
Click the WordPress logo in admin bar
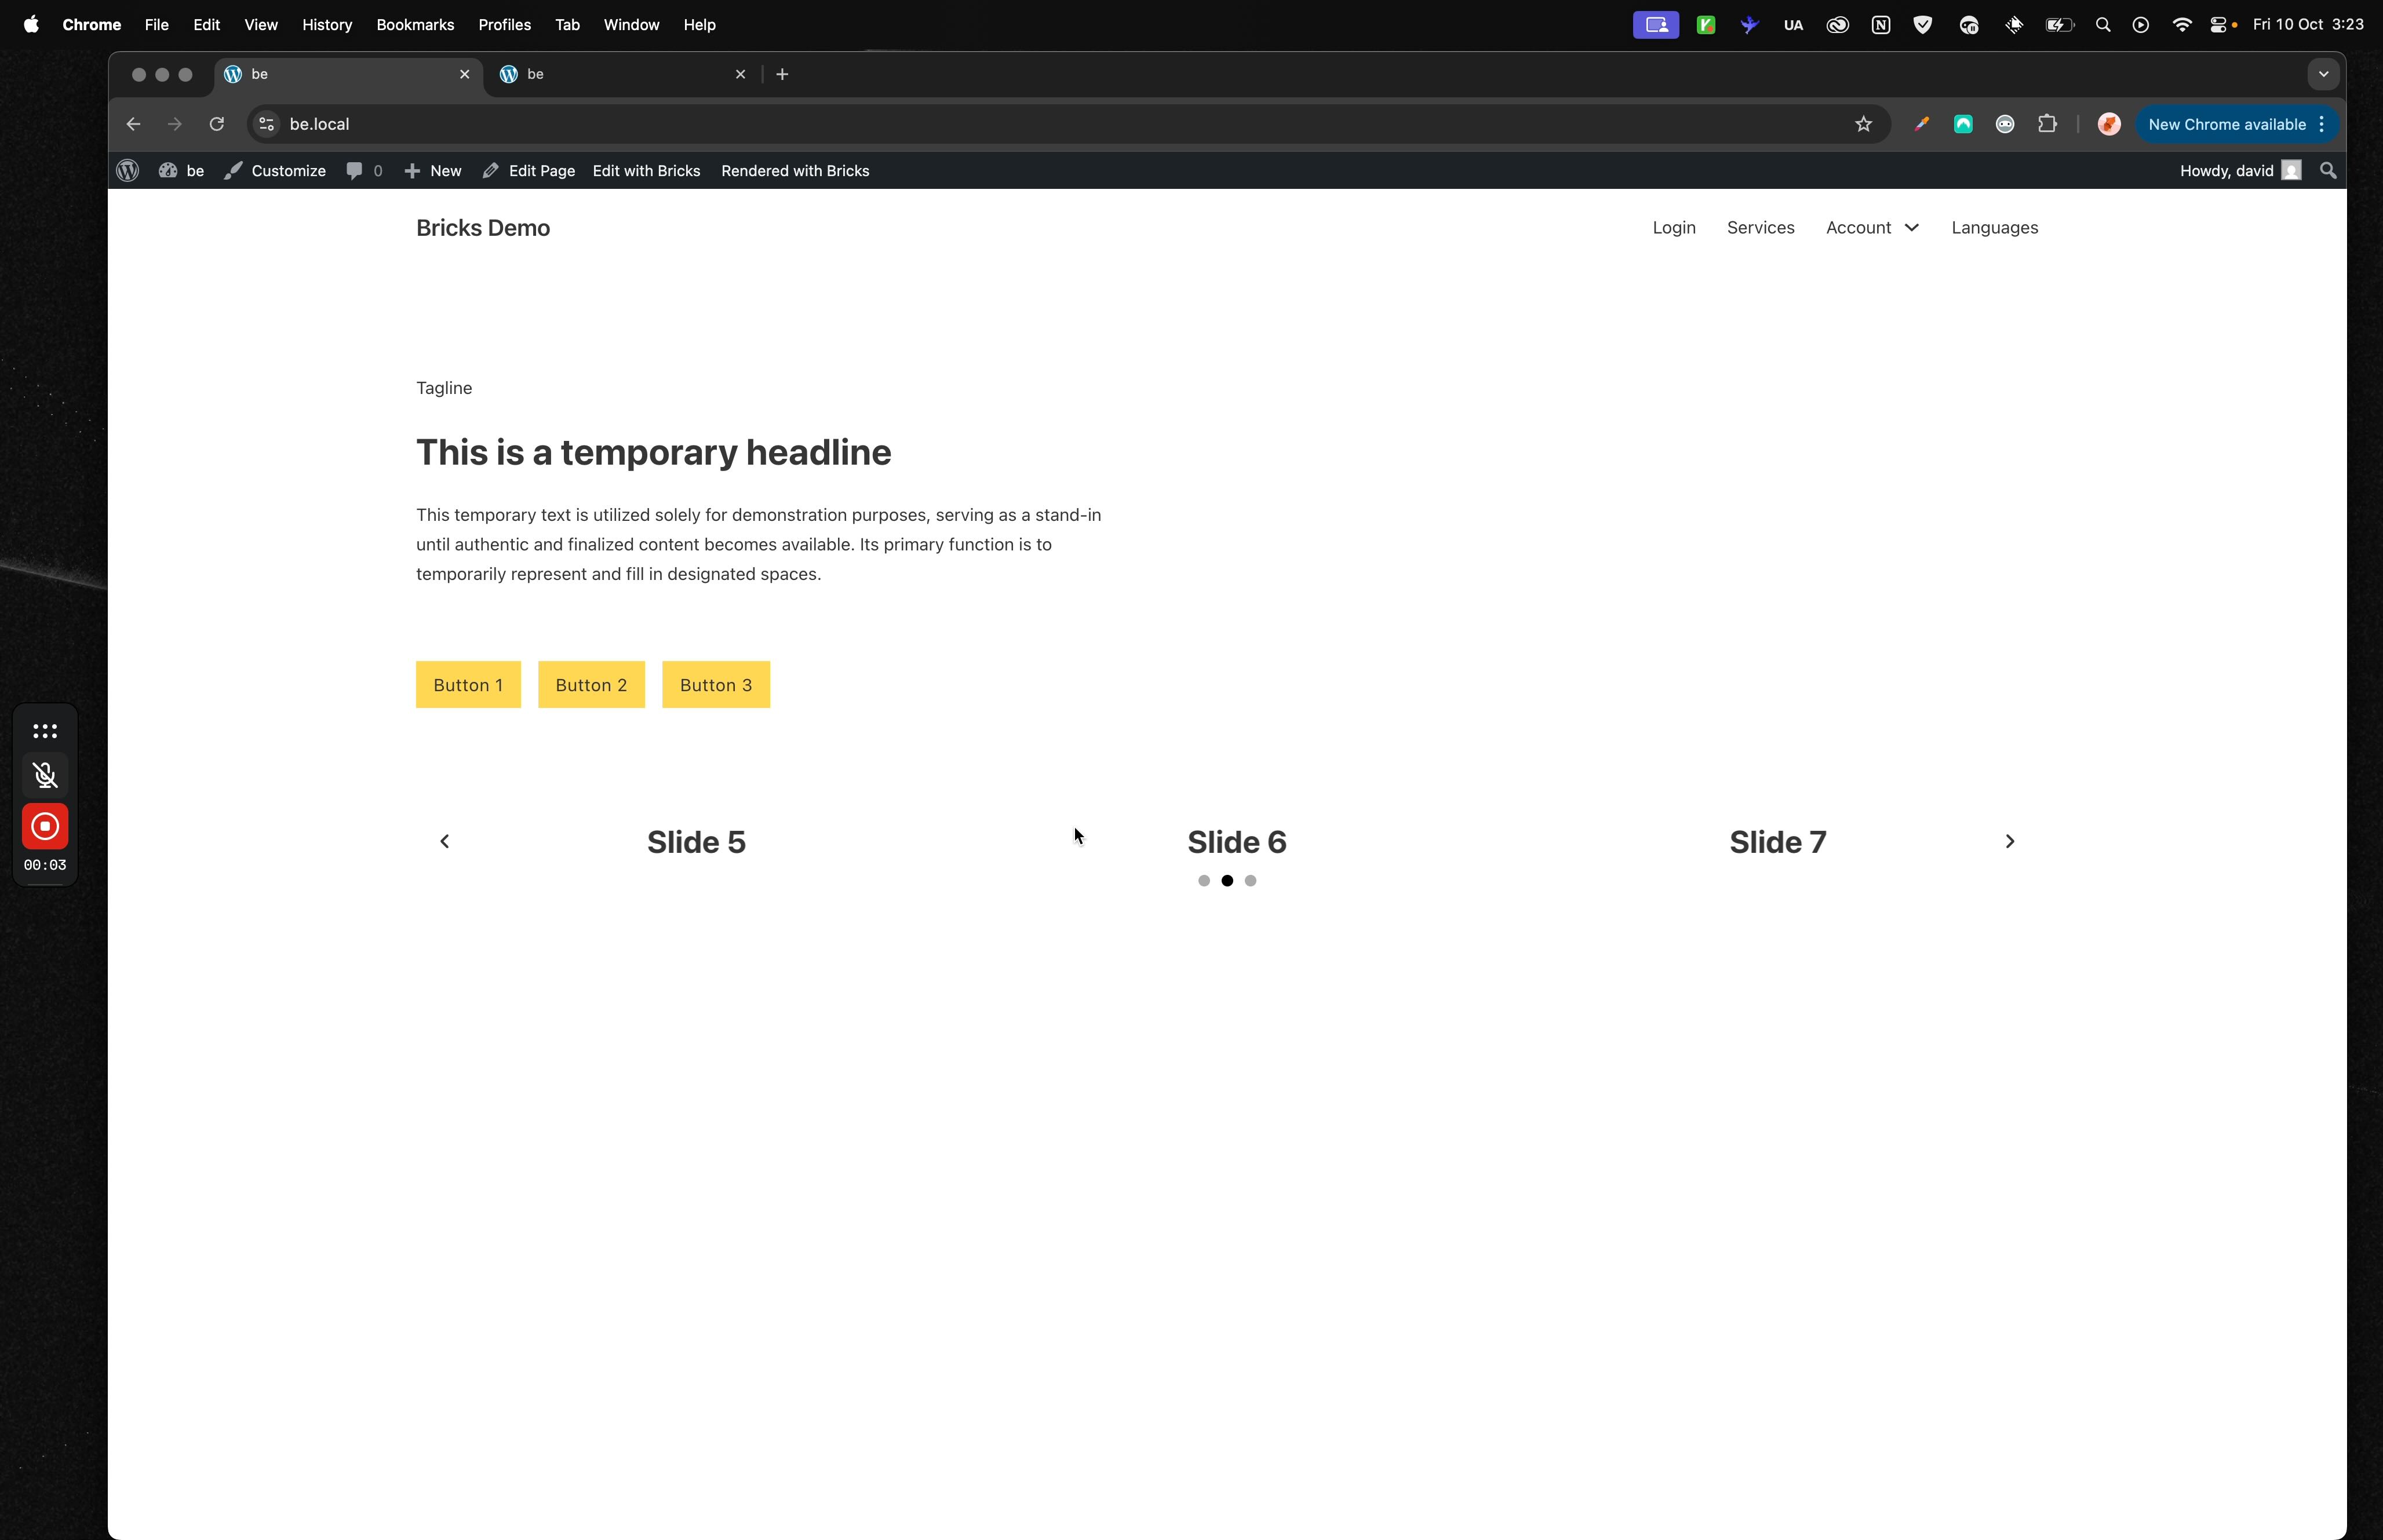tap(127, 171)
